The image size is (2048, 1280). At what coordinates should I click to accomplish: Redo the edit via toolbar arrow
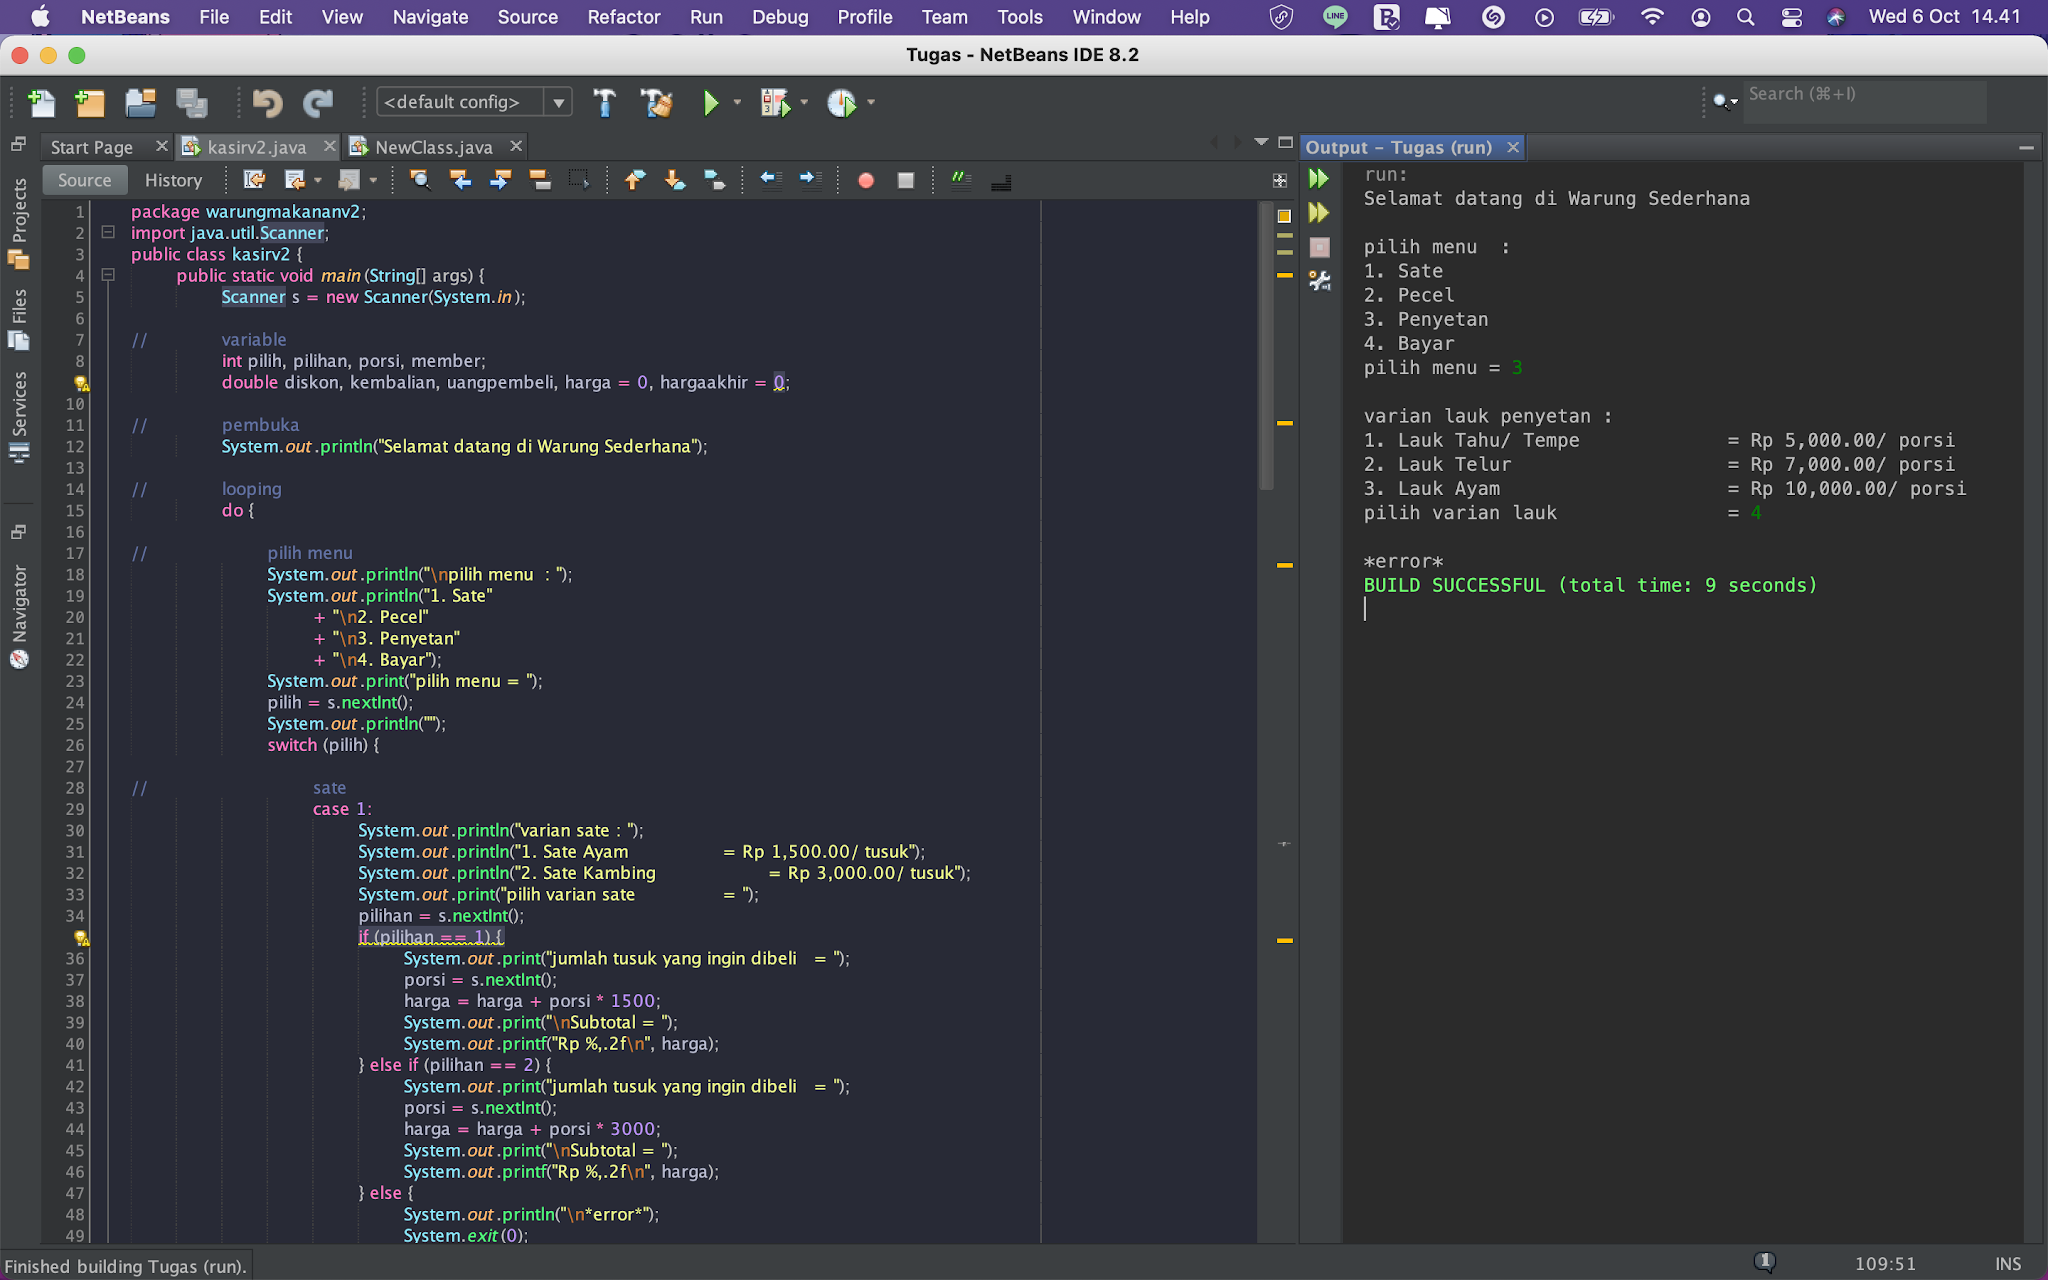point(318,102)
